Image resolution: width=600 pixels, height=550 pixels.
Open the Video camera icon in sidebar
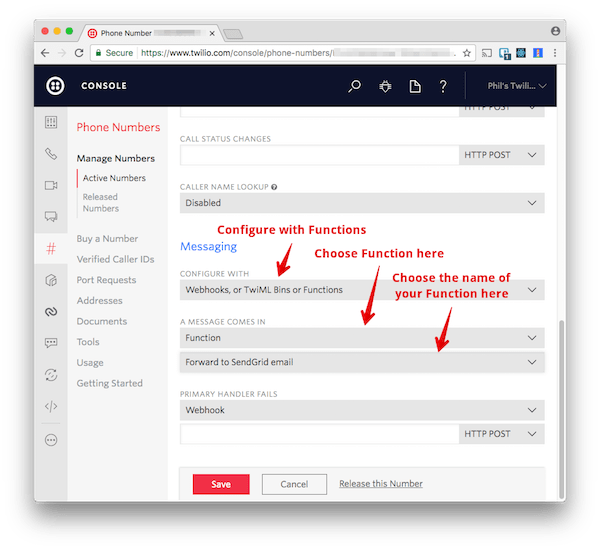pyautogui.click(x=51, y=185)
